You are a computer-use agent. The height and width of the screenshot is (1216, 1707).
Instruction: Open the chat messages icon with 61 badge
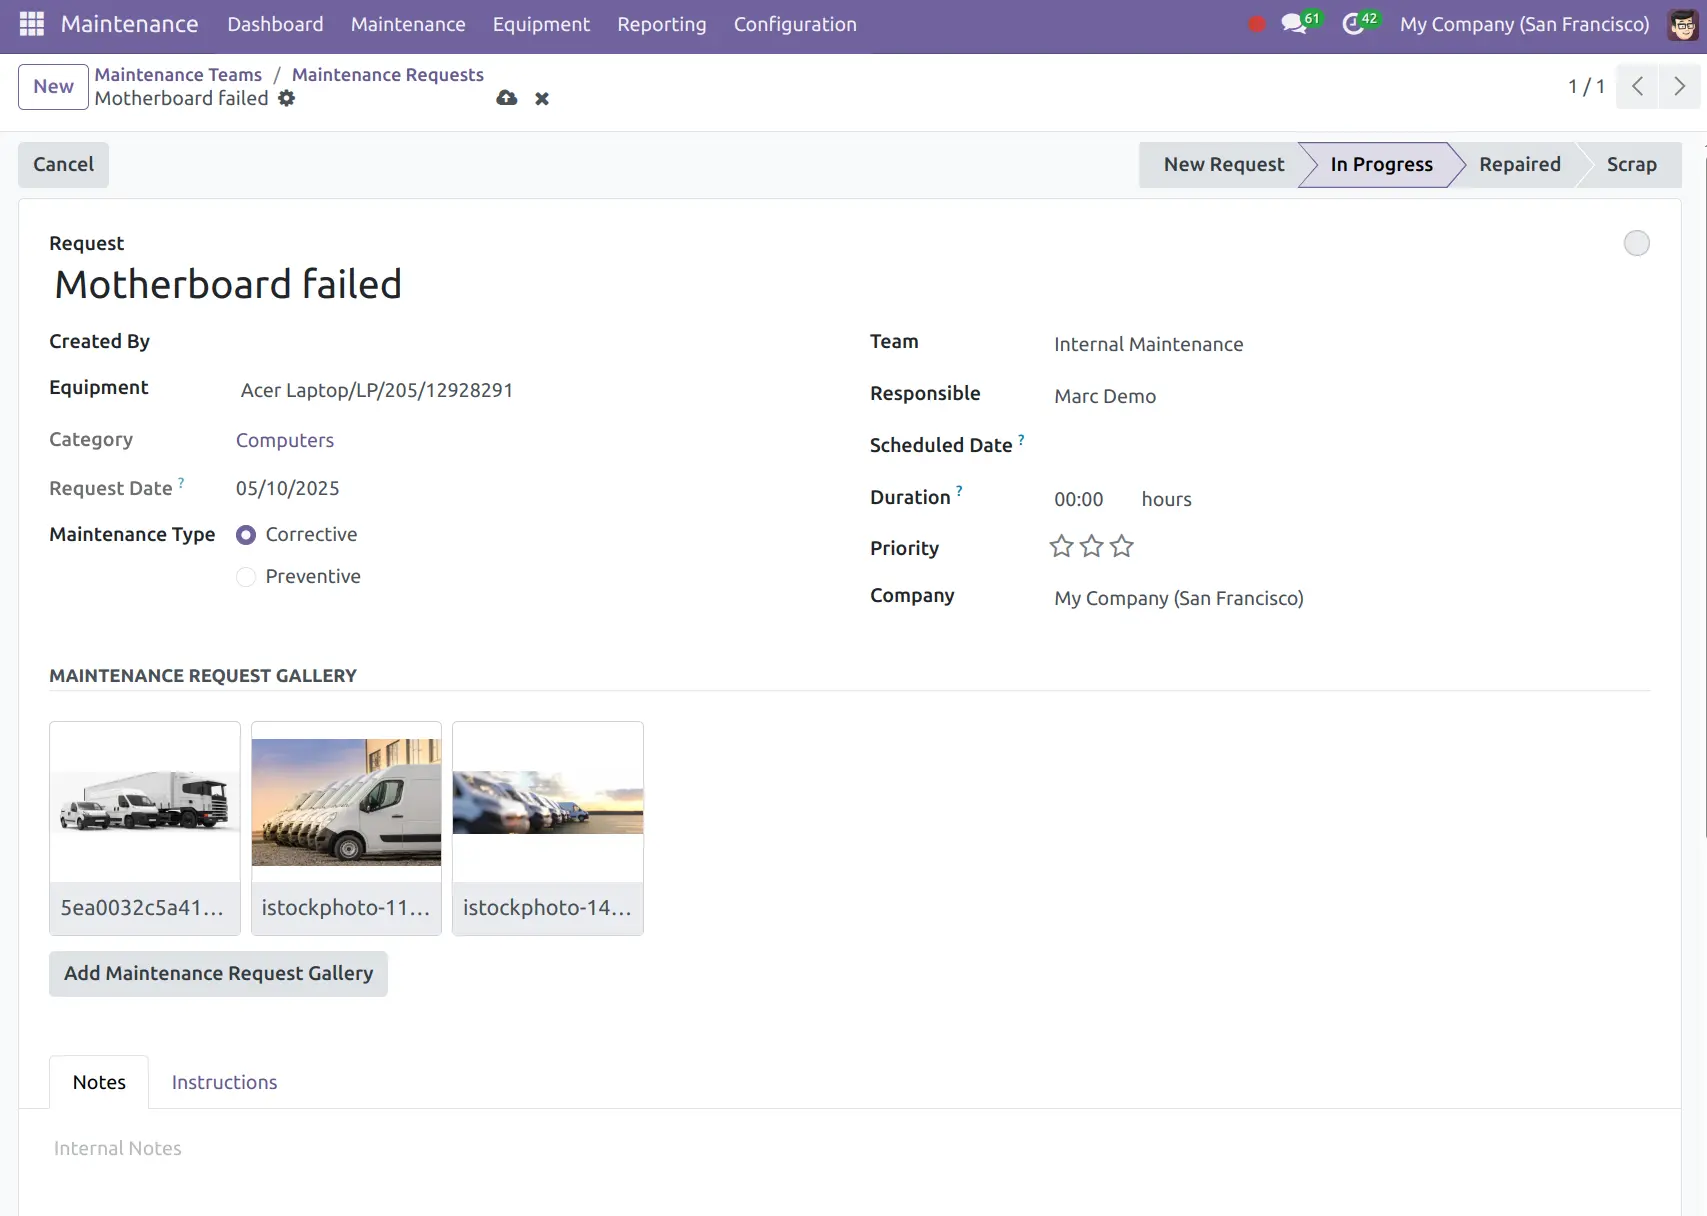[1300, 23]
